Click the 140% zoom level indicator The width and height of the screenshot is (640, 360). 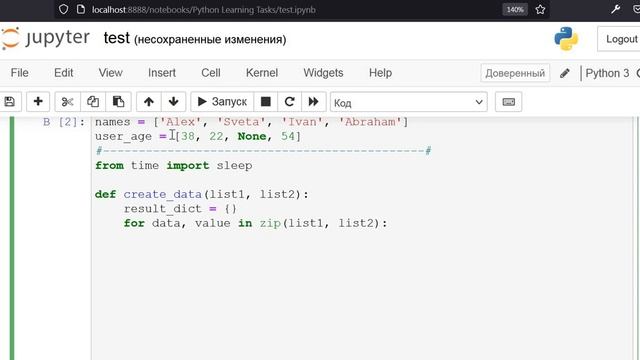tap(515, 9)
